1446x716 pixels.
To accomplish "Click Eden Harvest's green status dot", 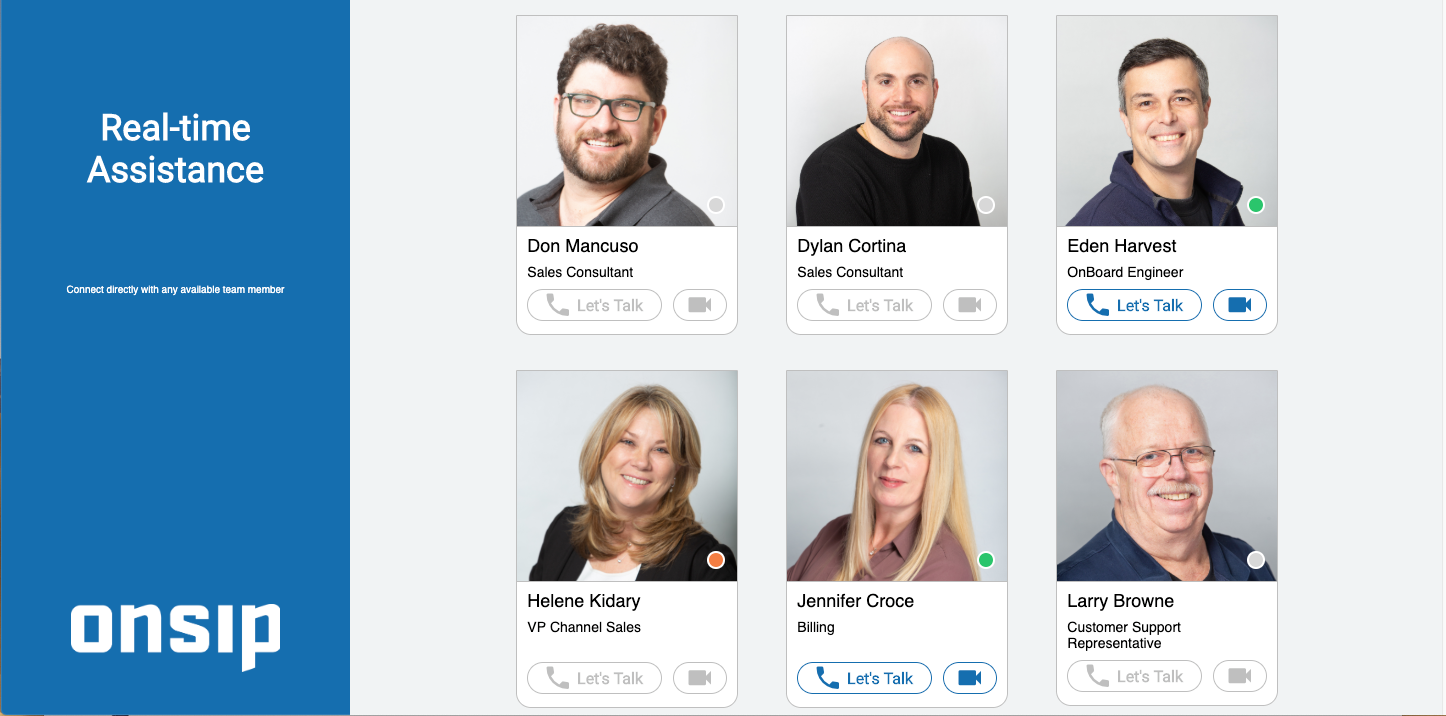I will [x=1256, y=205].
